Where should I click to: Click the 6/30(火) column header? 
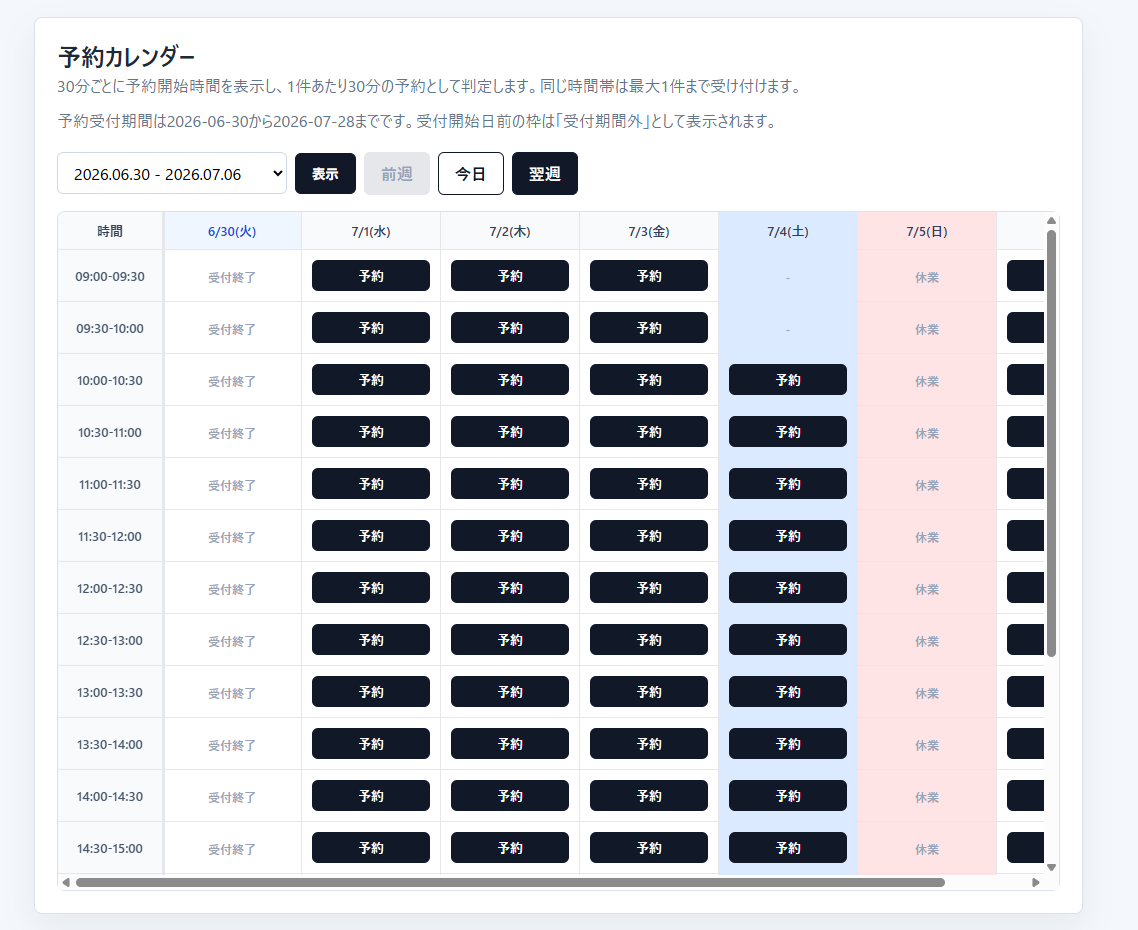pos(232,231)
